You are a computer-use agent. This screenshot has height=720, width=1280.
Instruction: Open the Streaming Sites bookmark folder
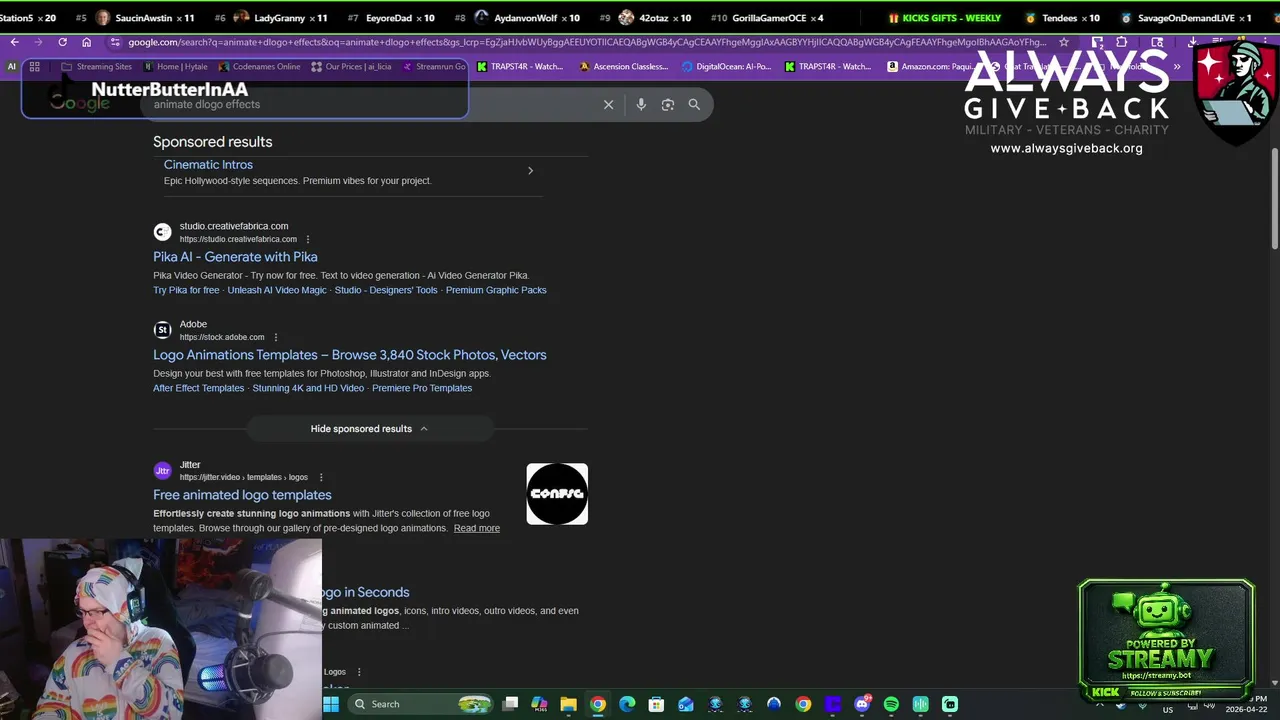(96, 66)
